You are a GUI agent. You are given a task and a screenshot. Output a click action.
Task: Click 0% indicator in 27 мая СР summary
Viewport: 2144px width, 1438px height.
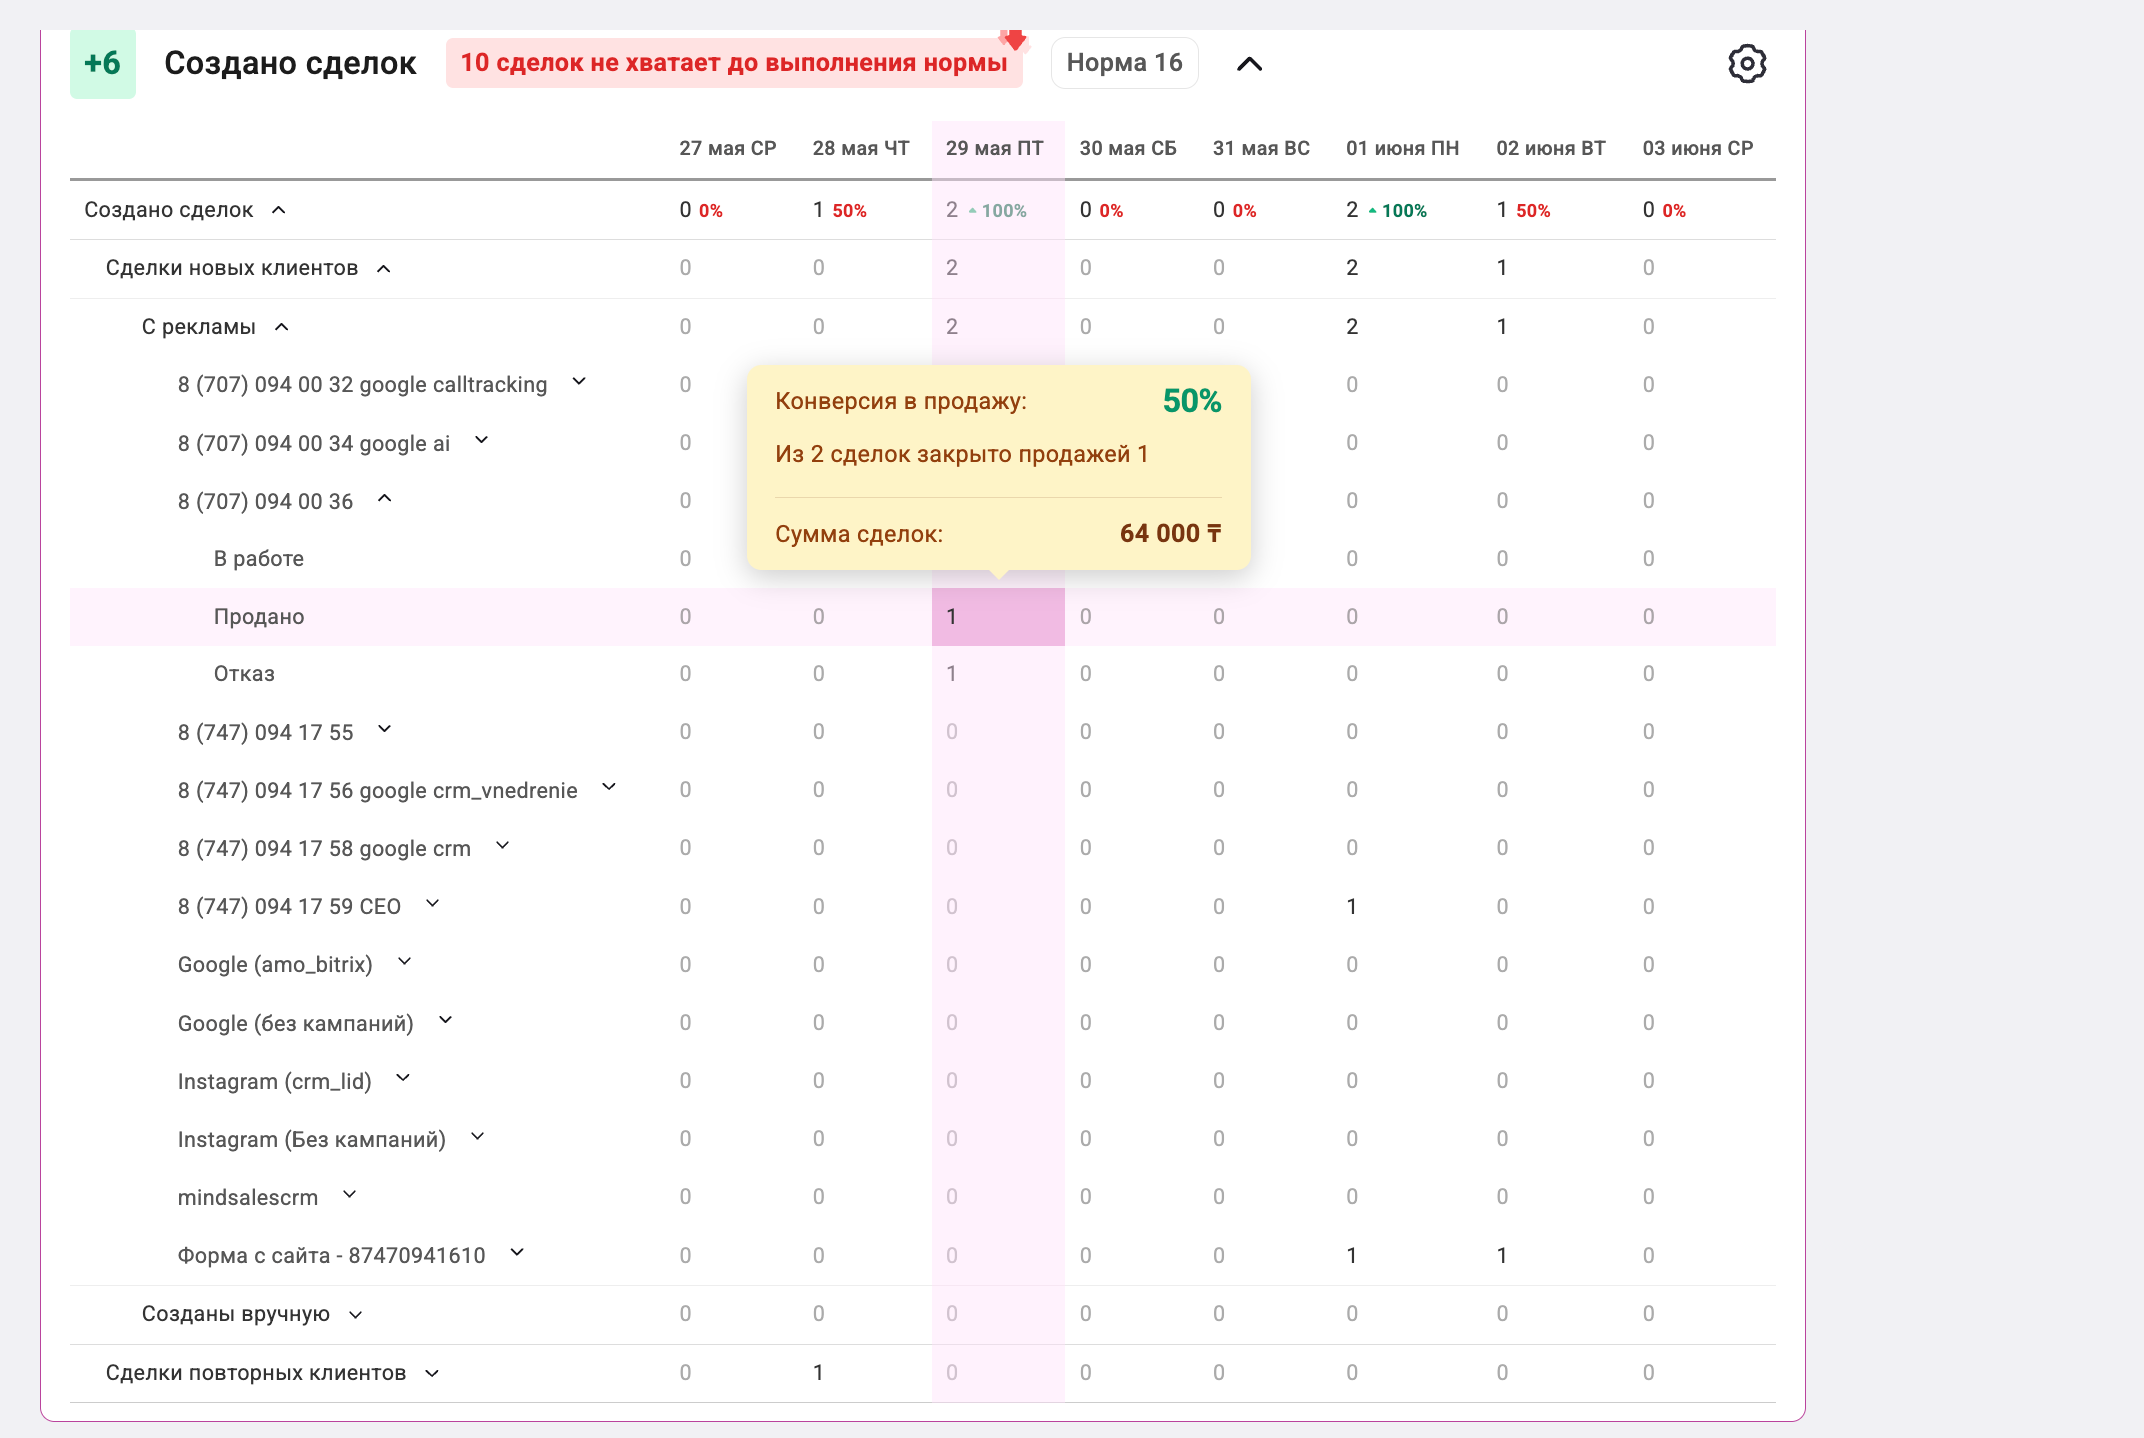pos(711,211)
